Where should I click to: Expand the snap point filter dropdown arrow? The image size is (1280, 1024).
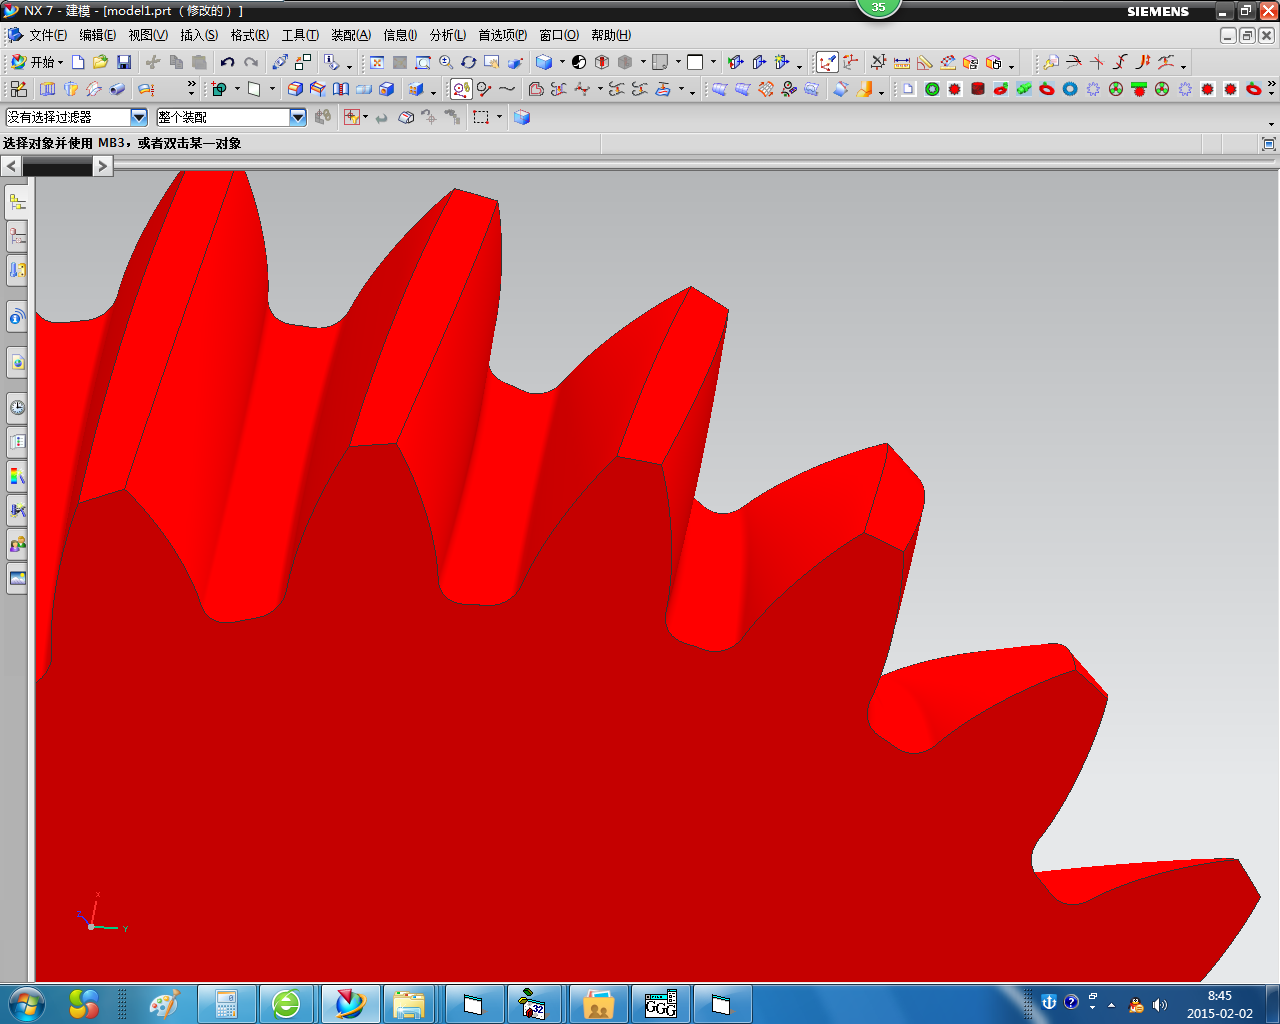366,117
